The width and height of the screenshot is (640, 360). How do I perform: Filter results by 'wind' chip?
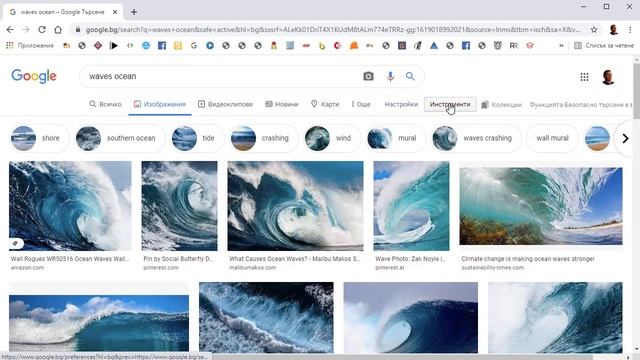[332, 138]
